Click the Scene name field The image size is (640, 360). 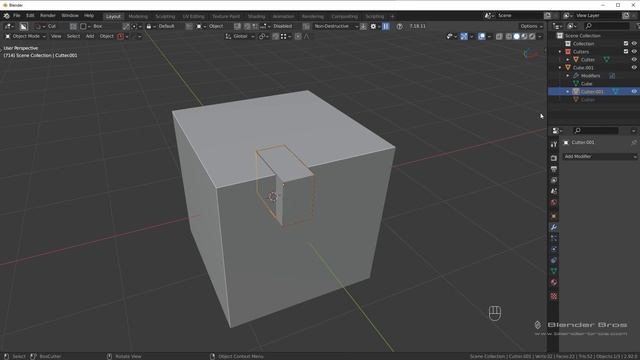pyautogui.click(x=519, y=16)
